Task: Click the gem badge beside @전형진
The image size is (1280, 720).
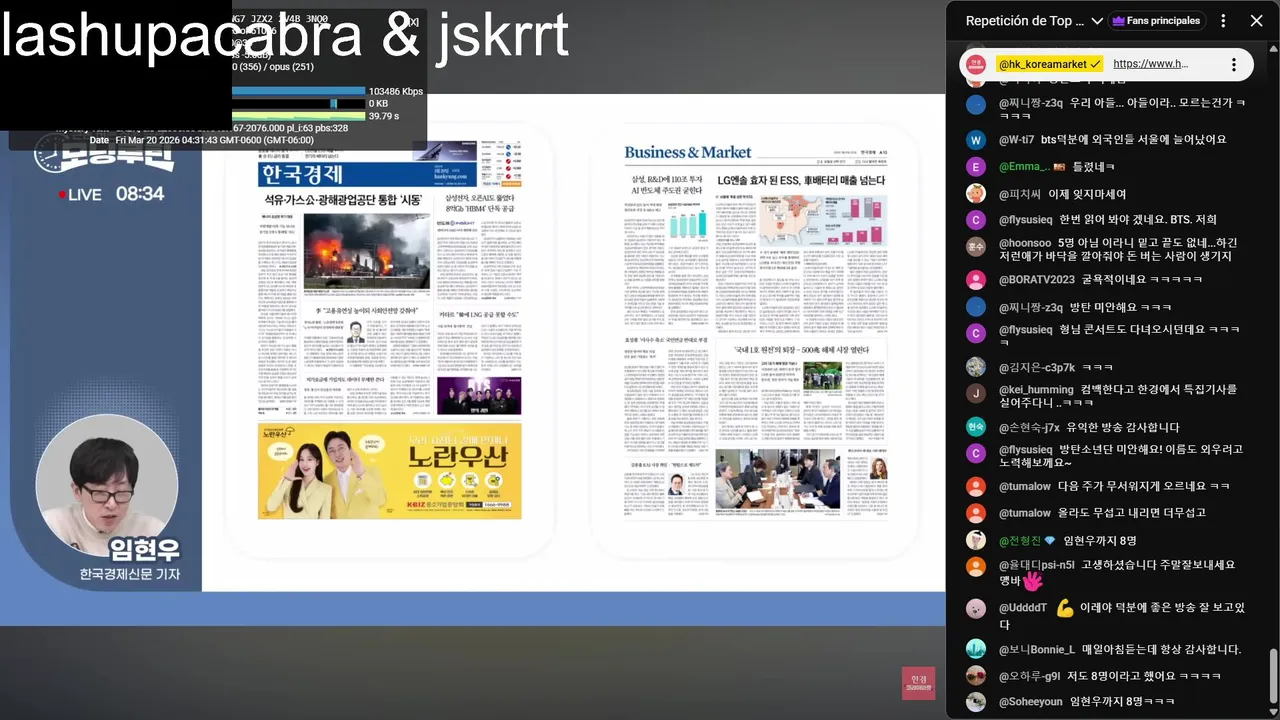Action: pos(1049,540)
